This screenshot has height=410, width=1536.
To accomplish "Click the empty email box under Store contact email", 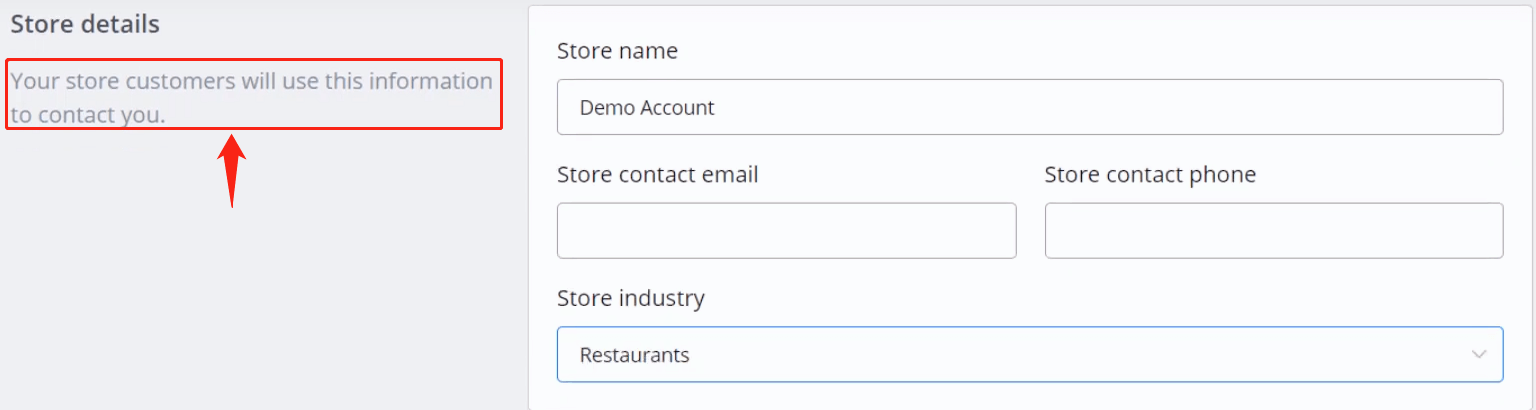I will [x=787, y=231].
